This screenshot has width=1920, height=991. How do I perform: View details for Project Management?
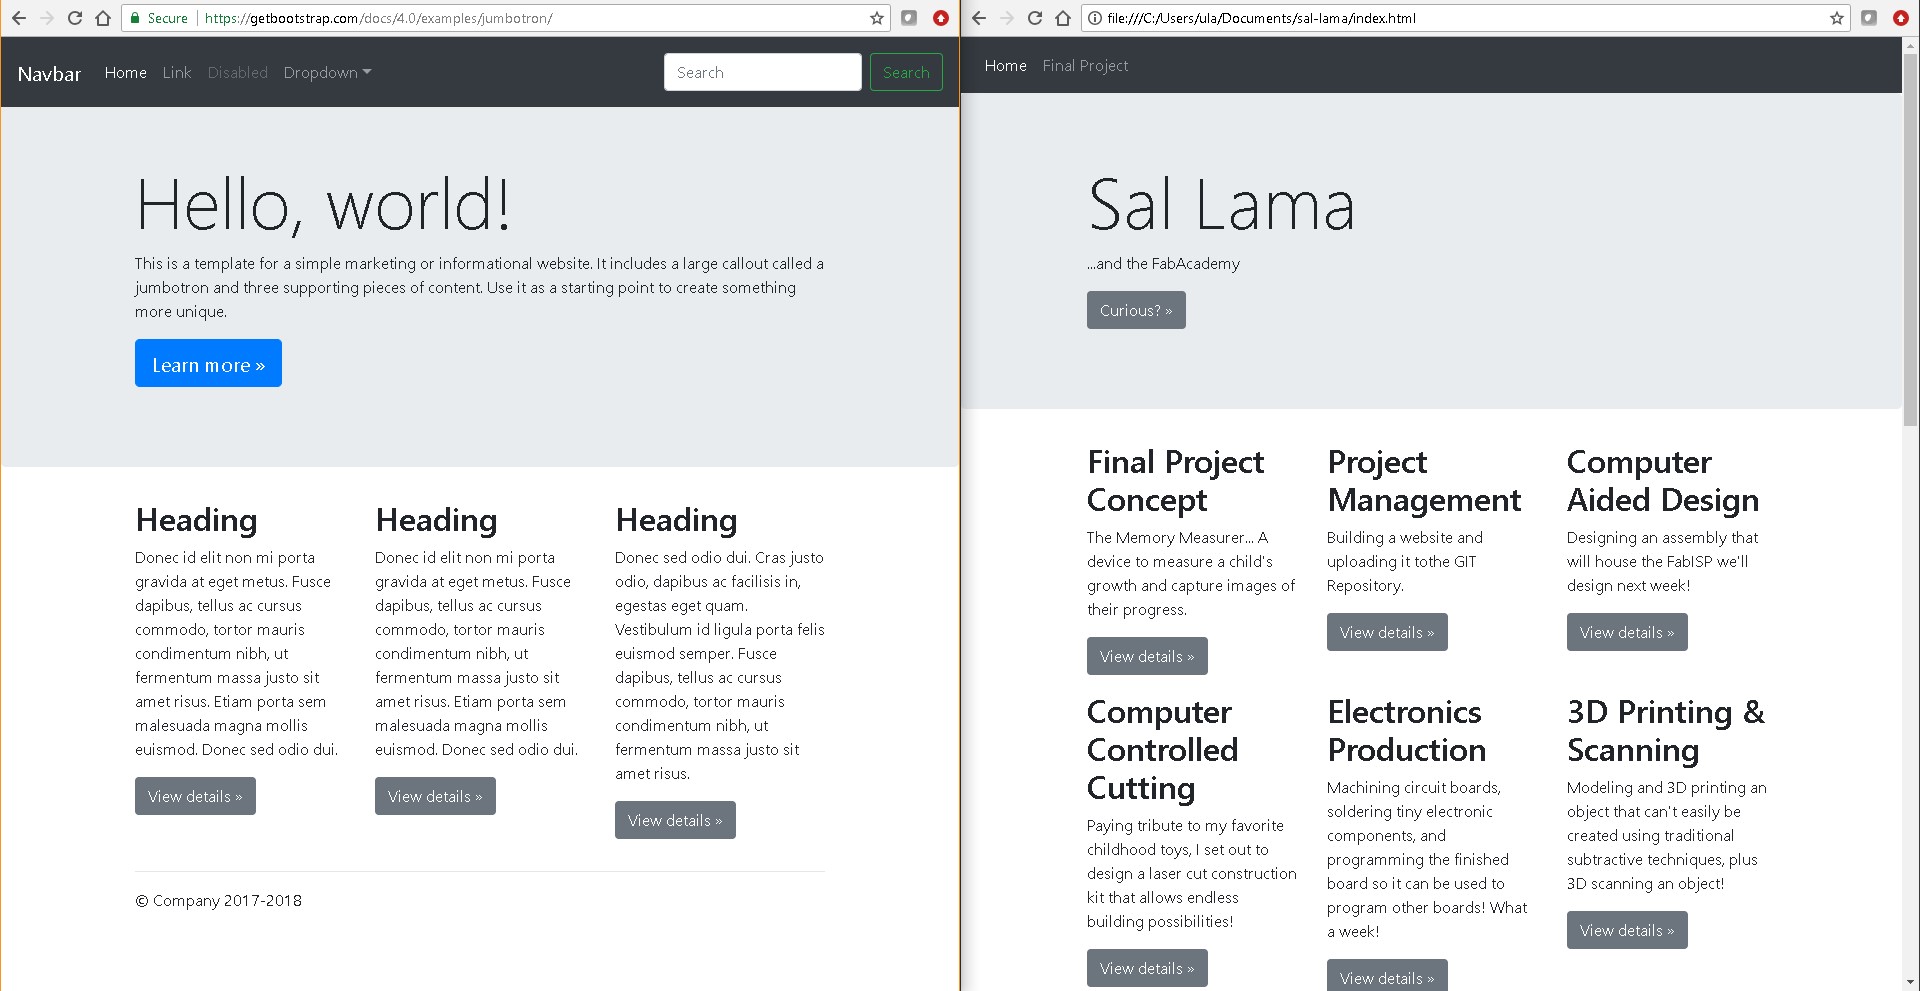[1387, 632]
